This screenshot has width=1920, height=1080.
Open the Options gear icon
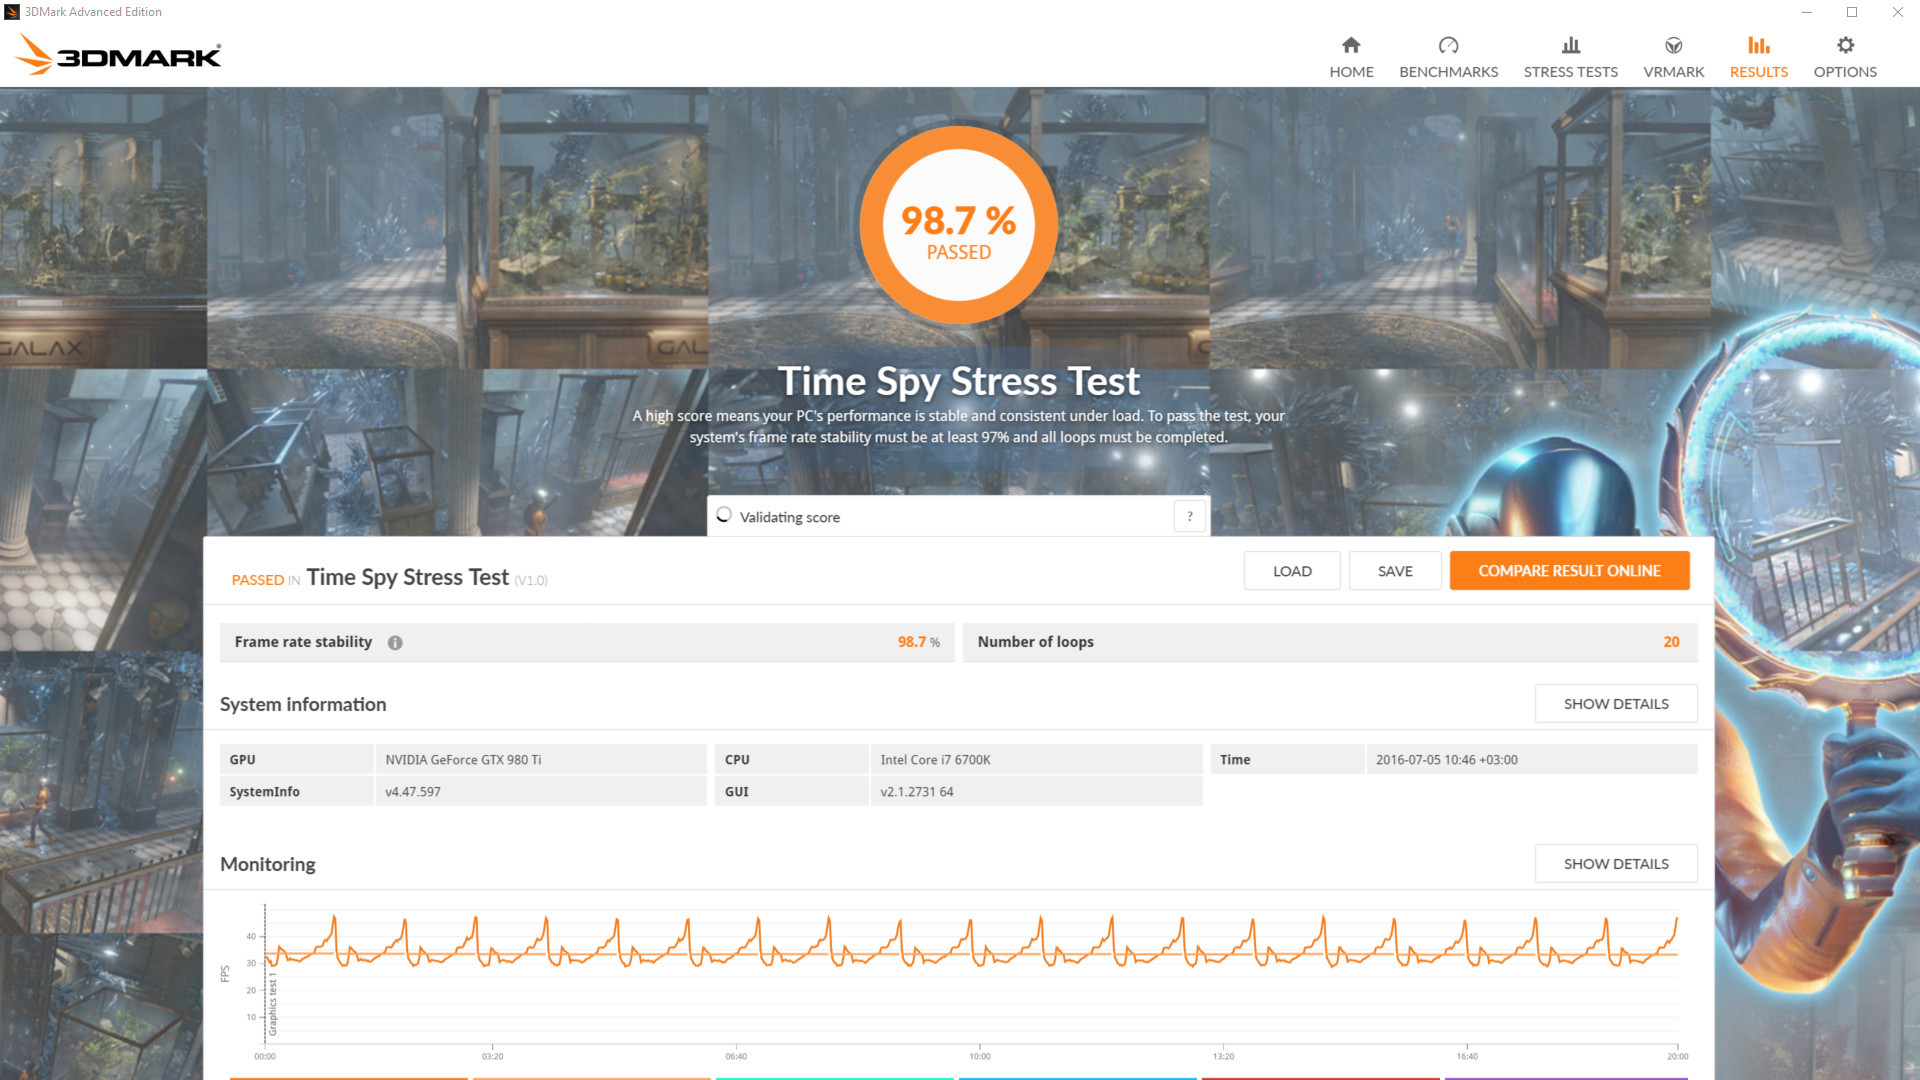pyautogui.click(x=1845, y=45)
